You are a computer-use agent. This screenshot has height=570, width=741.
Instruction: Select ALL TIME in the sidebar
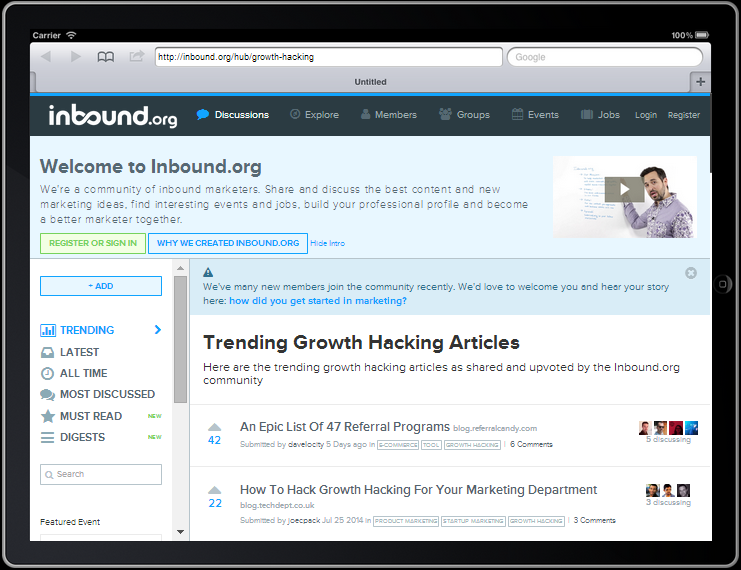pyautogui.click(x=84, y=373)
